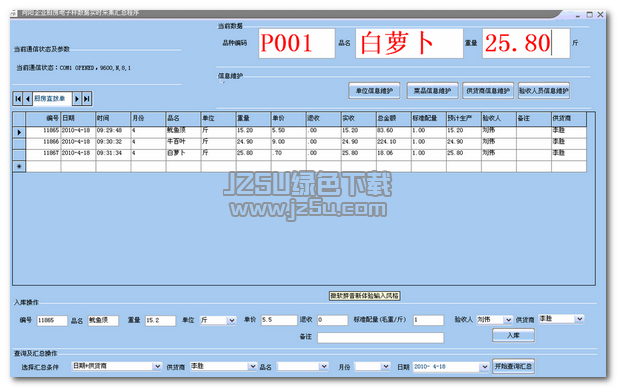Click the 标准配量 column header
The height and width of the screenshot is (388, 617).
429,118
